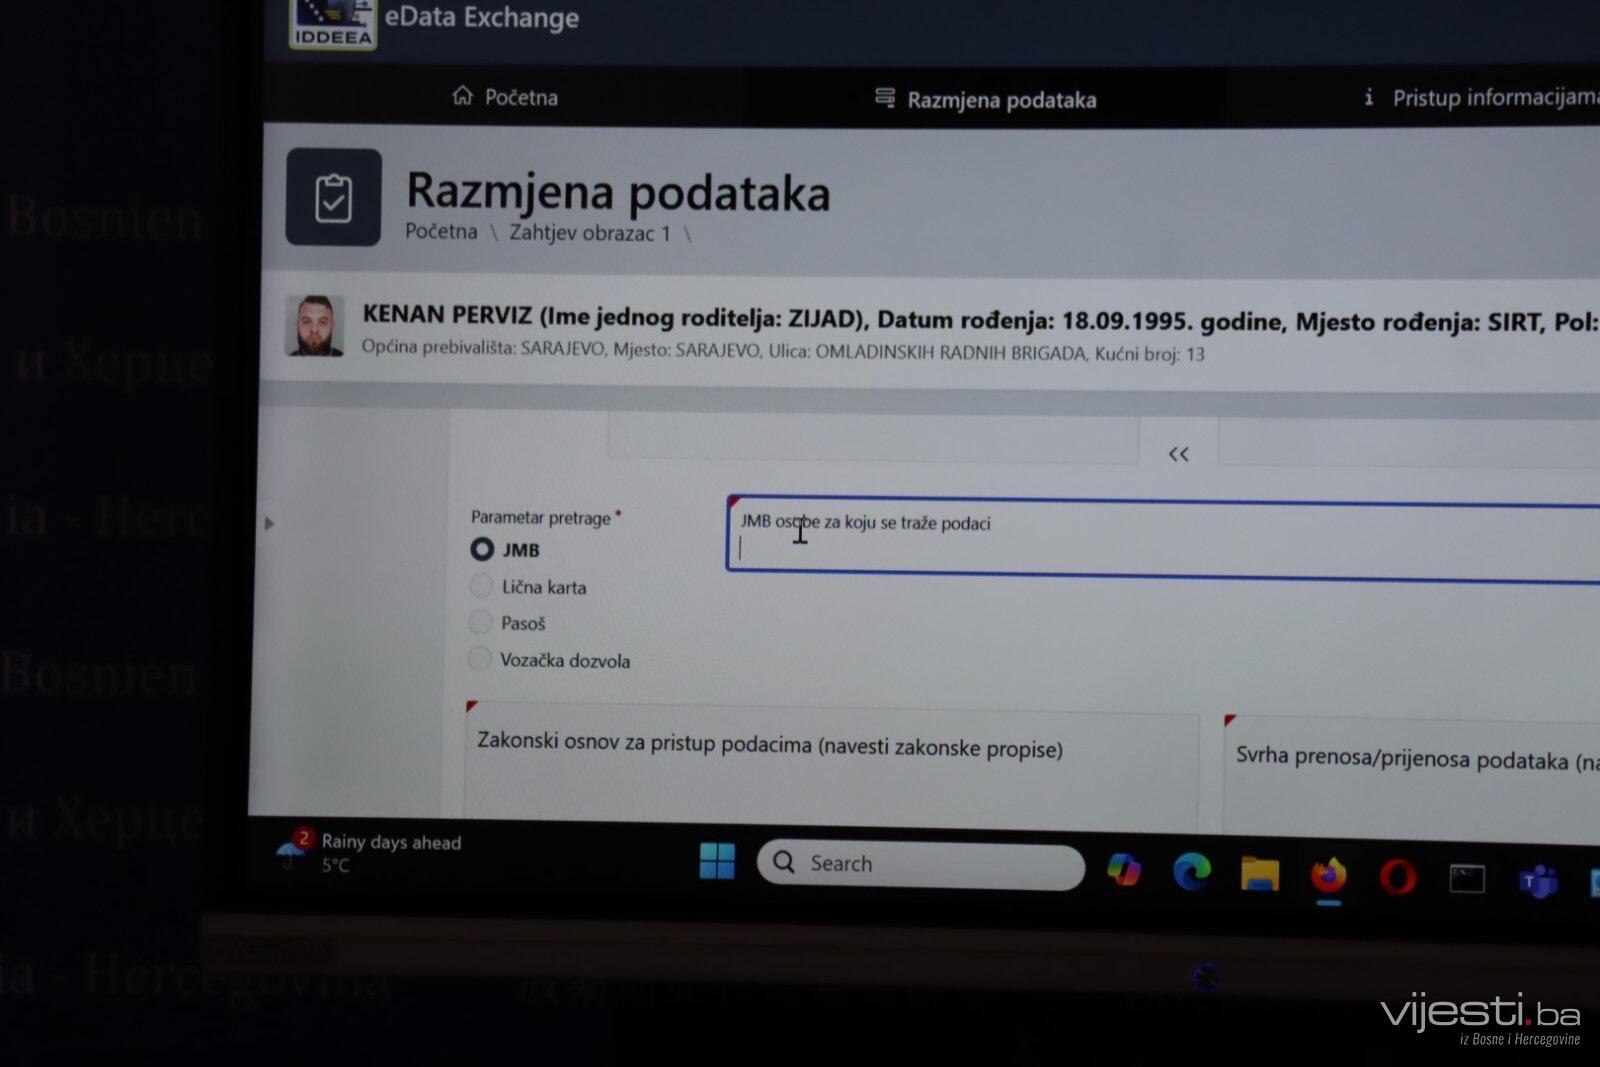Image resolution: width=1600 pixels, height=1067 pixels.
Task: Open the terminal window taskbar icon
Action: click(x=1467, y=879)
